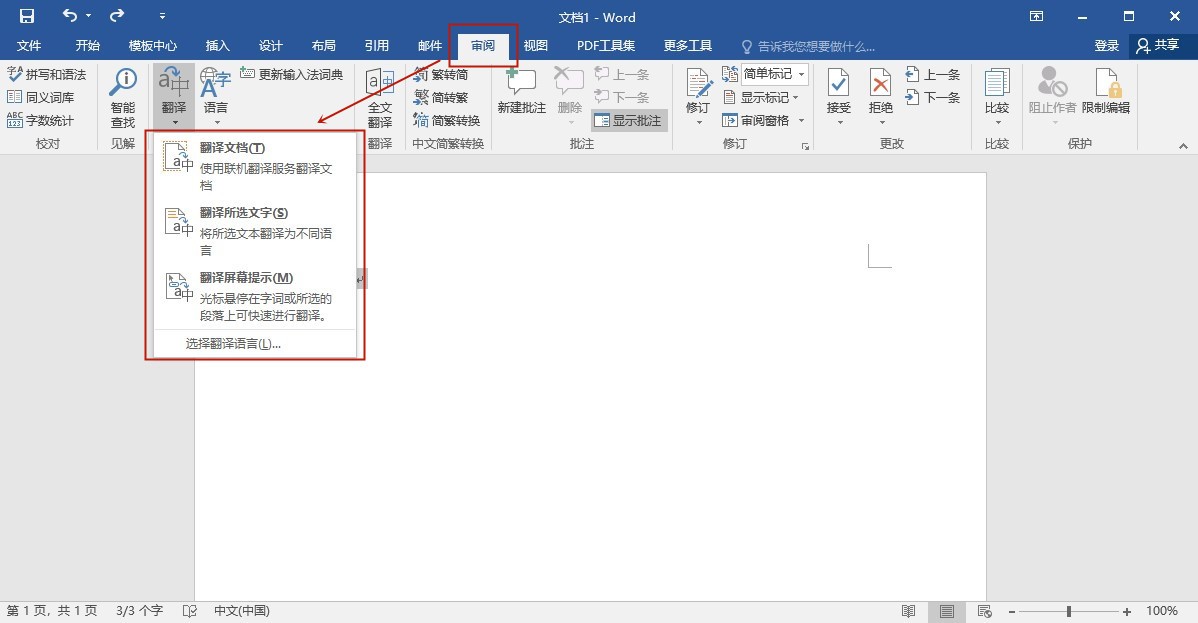Run the 拼写和语法 spelling checker
Viewport: 1198px width, 623px height.
coord(48,74)
